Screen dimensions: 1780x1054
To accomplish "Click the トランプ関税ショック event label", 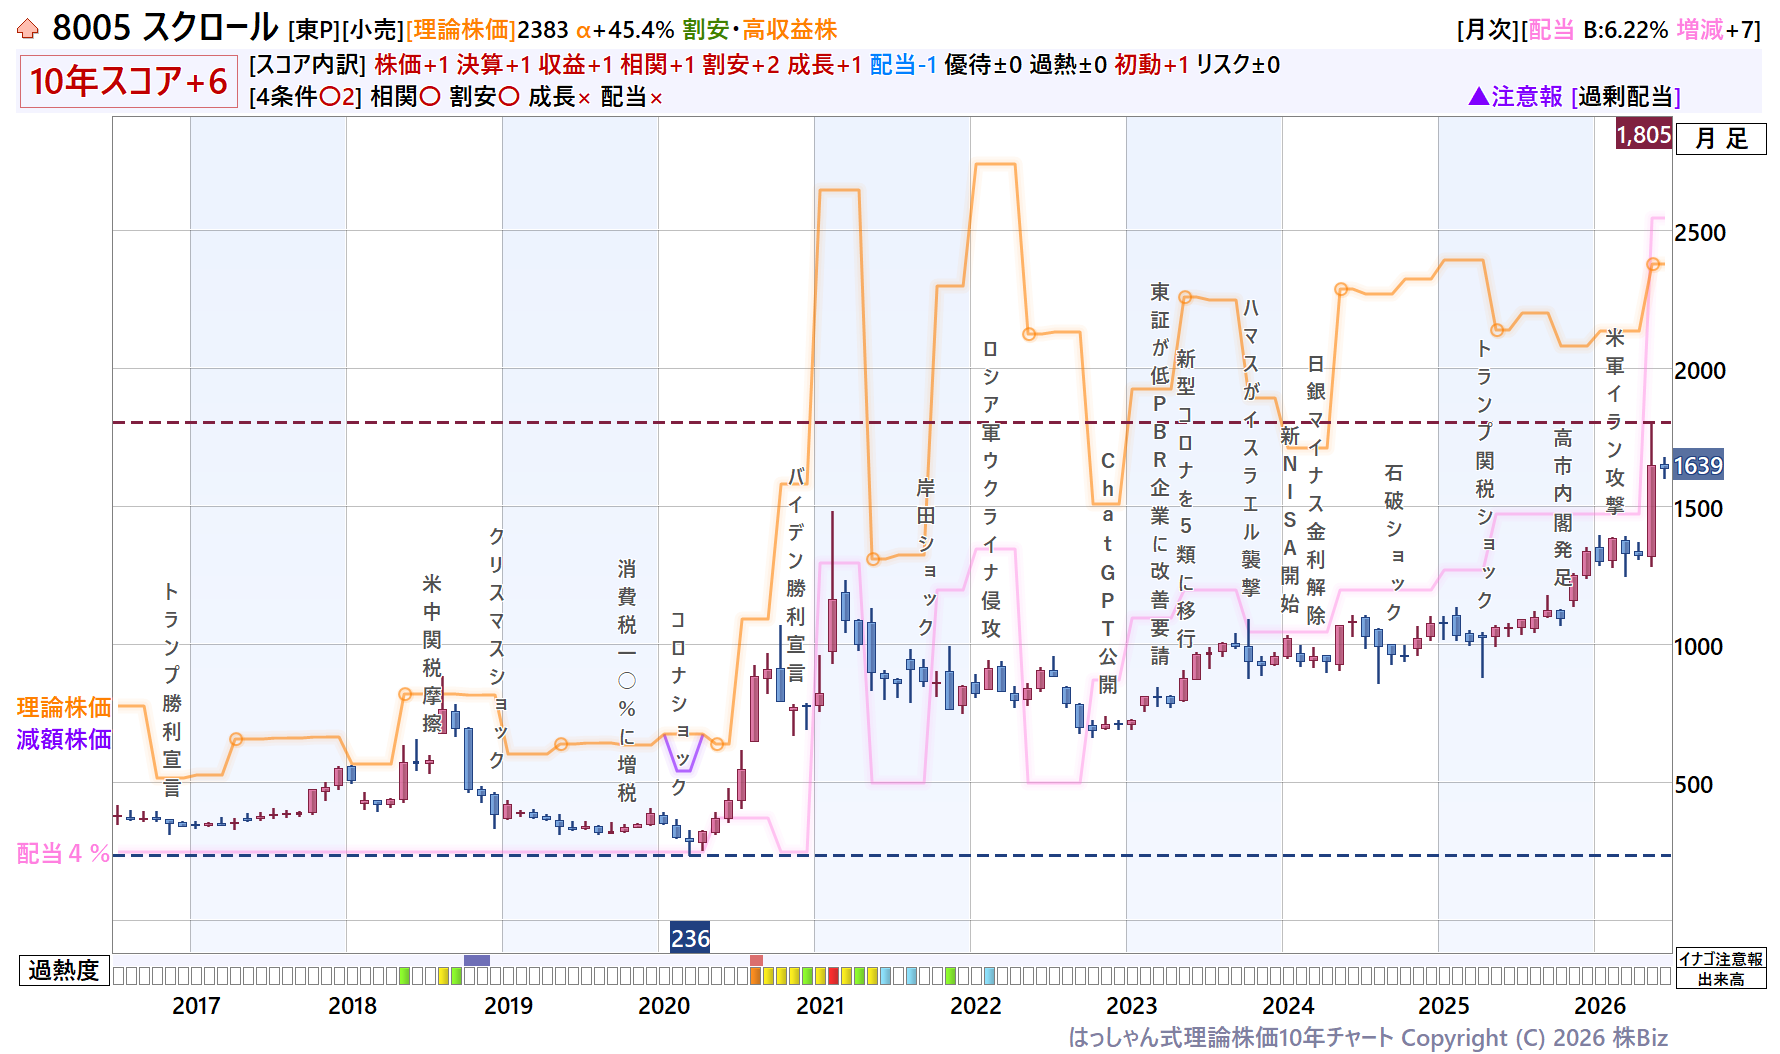I will pyautogui.click(x=1485, y=474).
